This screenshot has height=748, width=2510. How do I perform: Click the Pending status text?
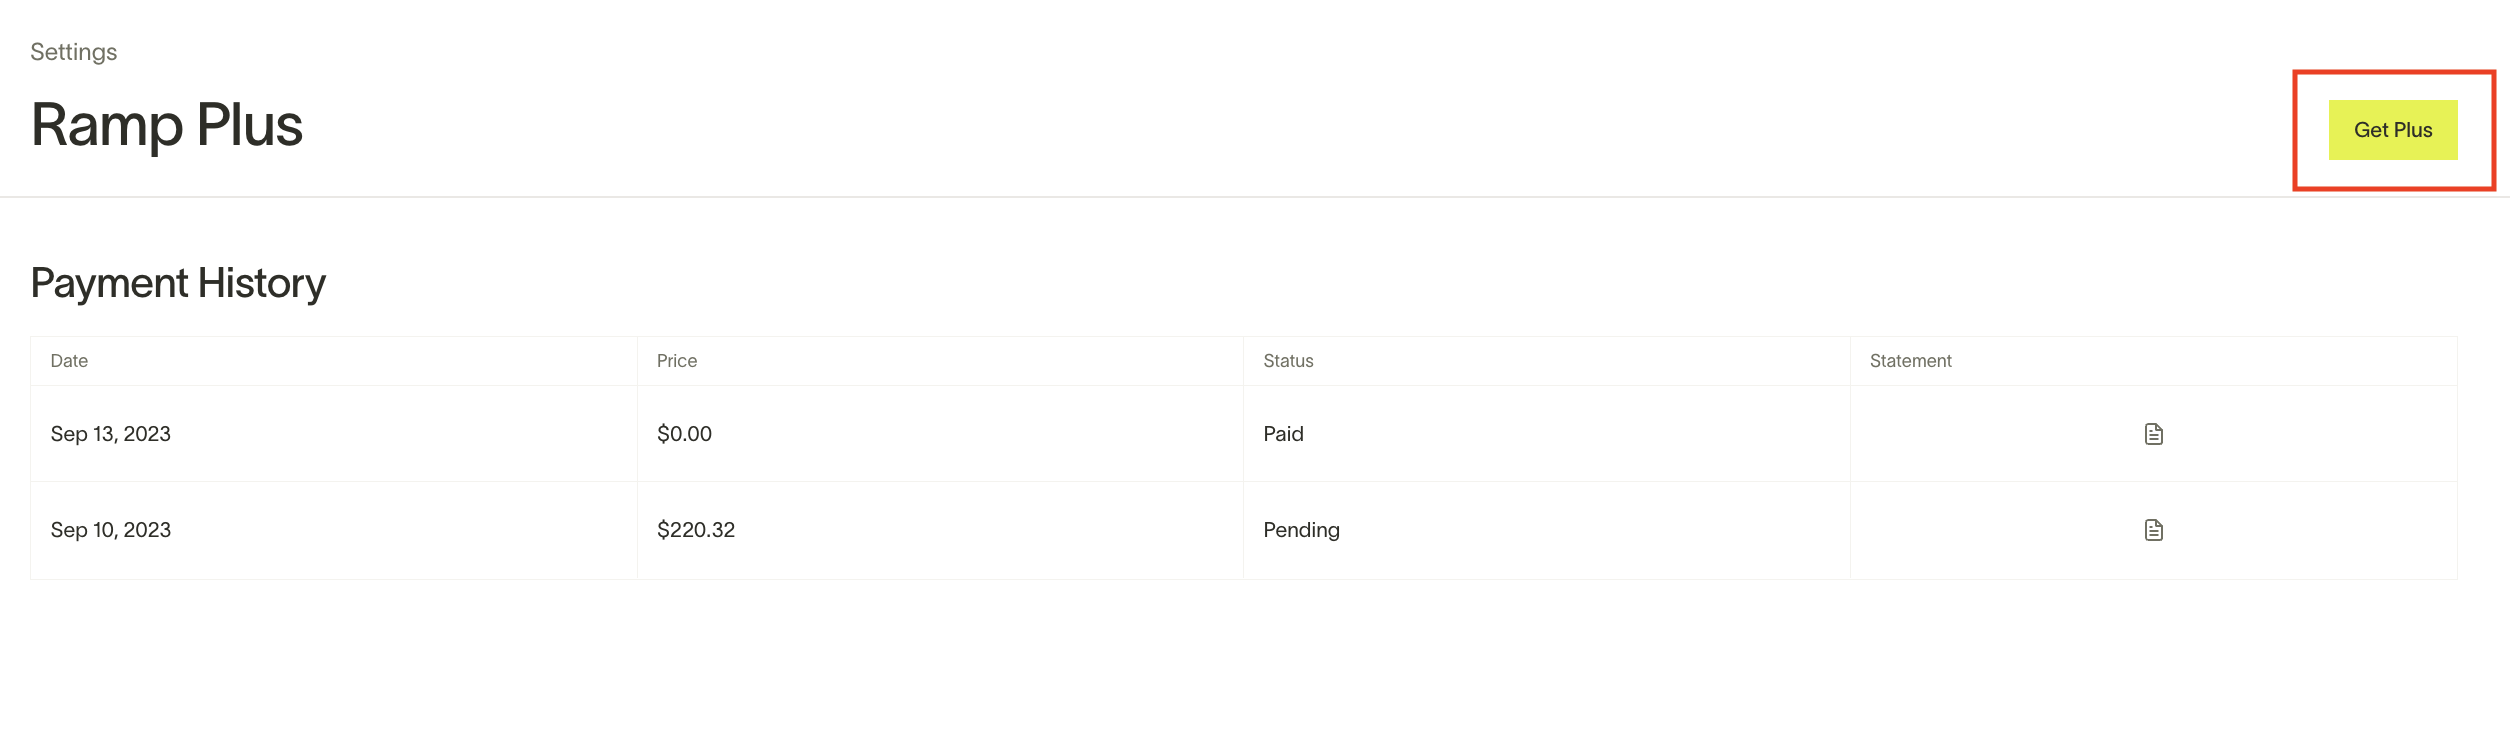pyautogui.click(x=1301, y=530)
